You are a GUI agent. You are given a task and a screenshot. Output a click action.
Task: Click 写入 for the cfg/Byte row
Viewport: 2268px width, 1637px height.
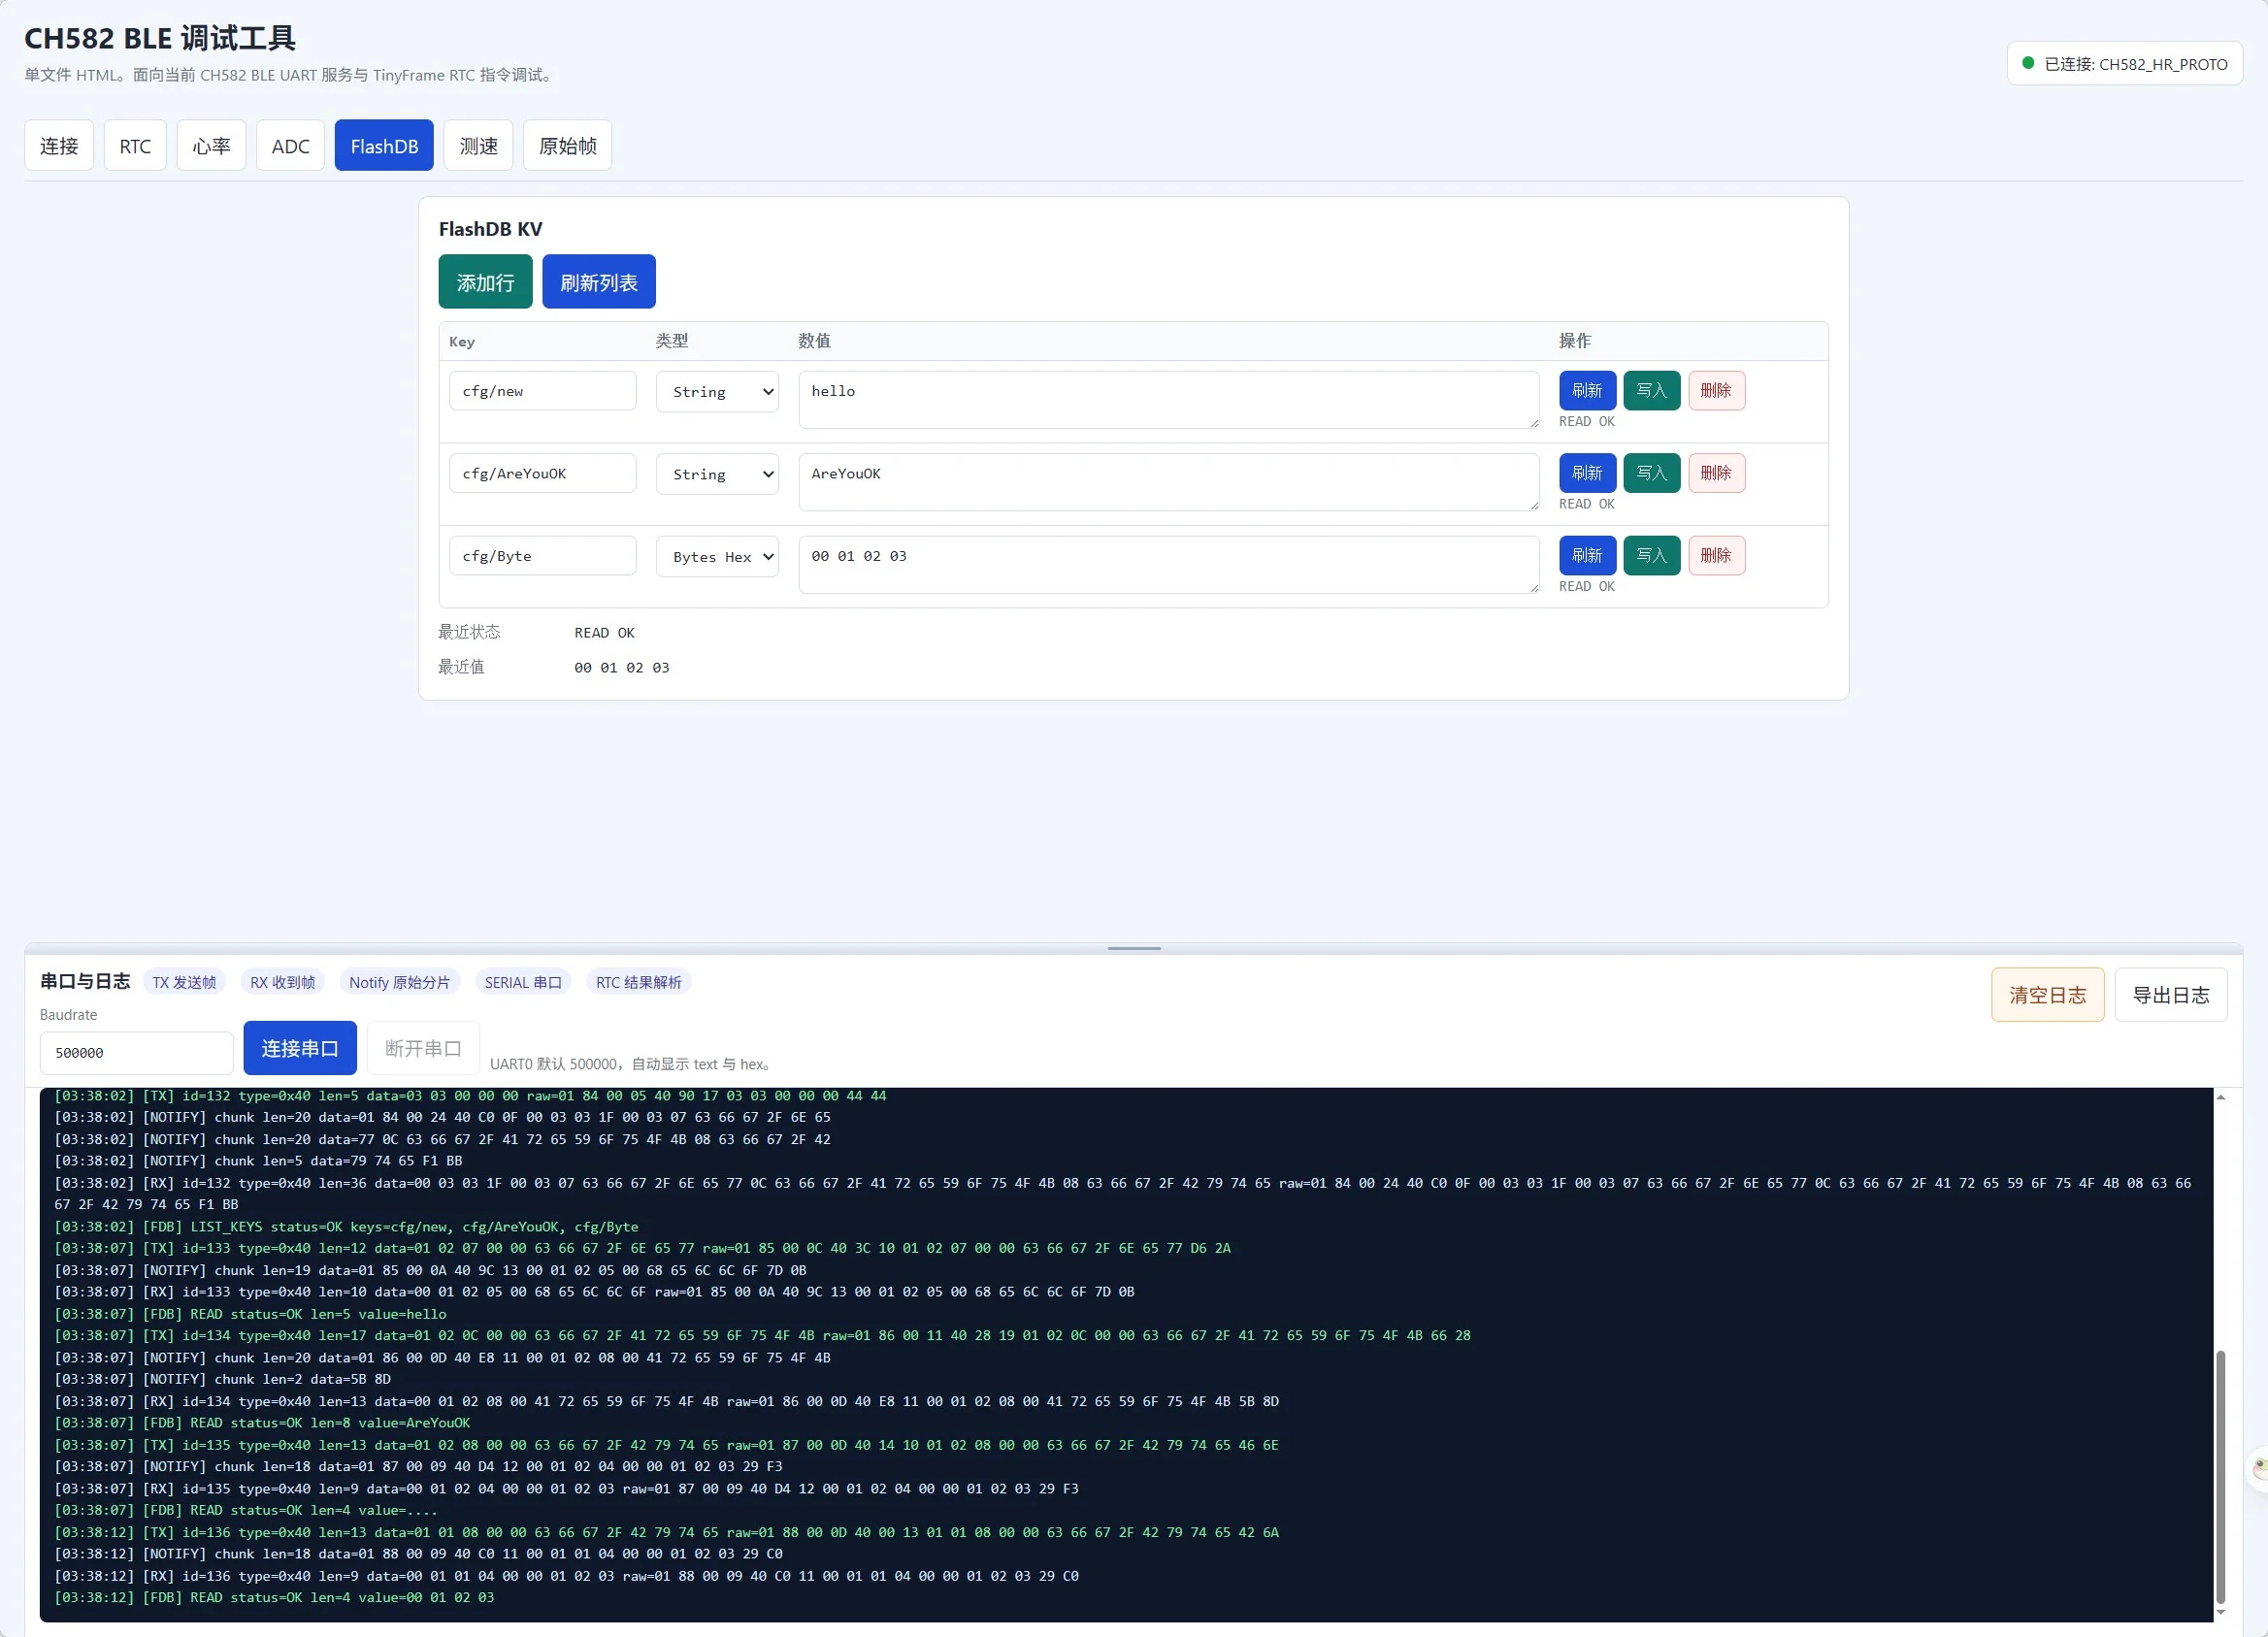[x=1651, y=556]
